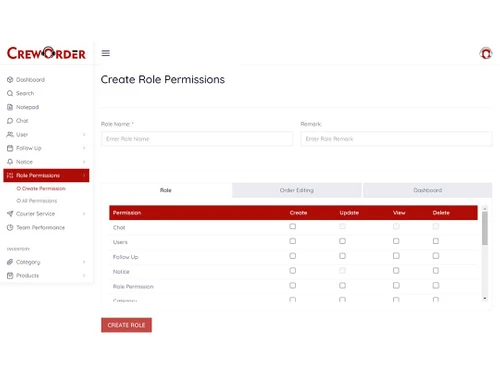Expand the Follow Up menu chevron

click(84, 148)
